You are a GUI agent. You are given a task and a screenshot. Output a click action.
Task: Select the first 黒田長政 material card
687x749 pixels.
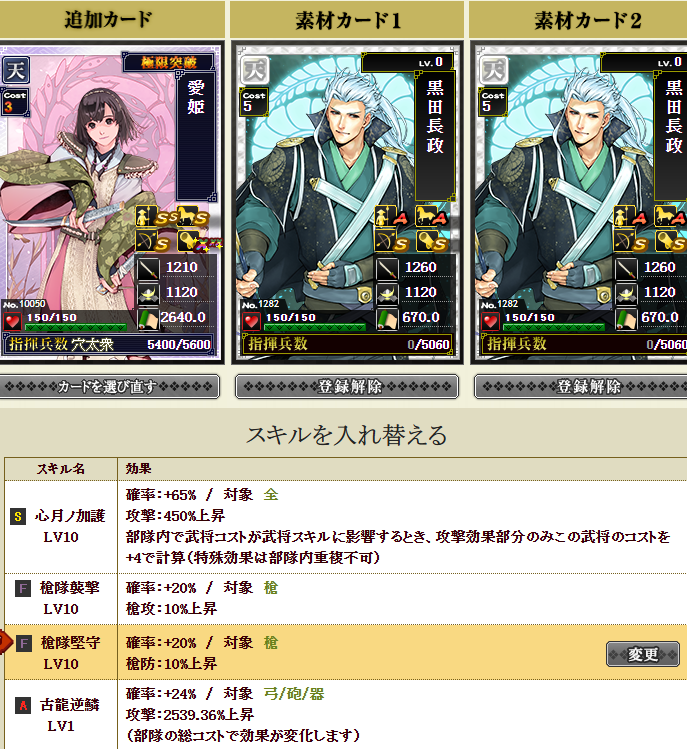(x=347, y=203)
